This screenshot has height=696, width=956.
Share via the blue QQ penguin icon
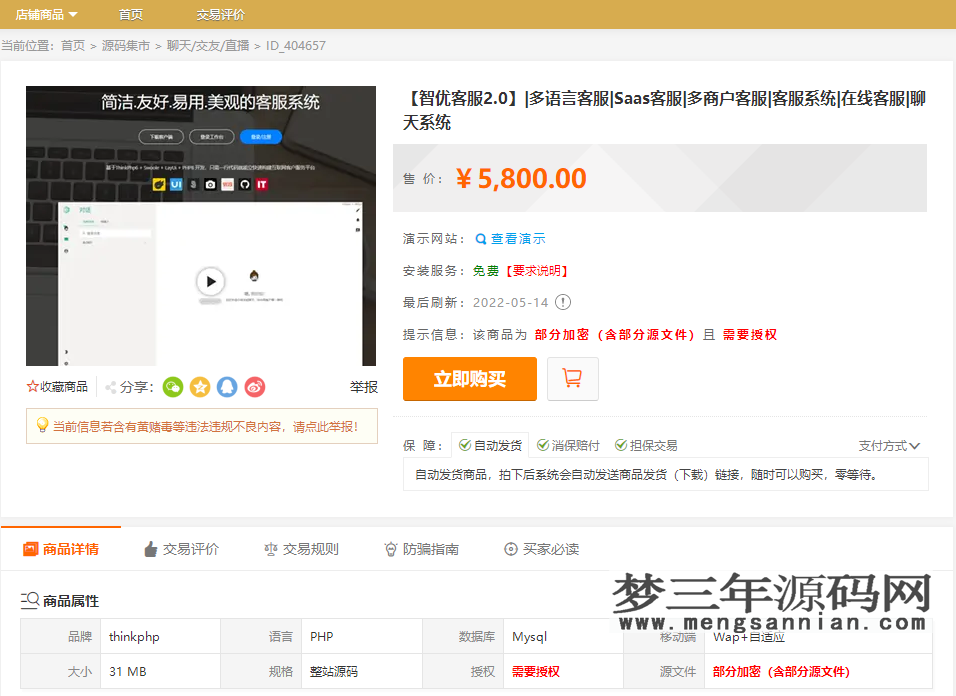[227, 386]
